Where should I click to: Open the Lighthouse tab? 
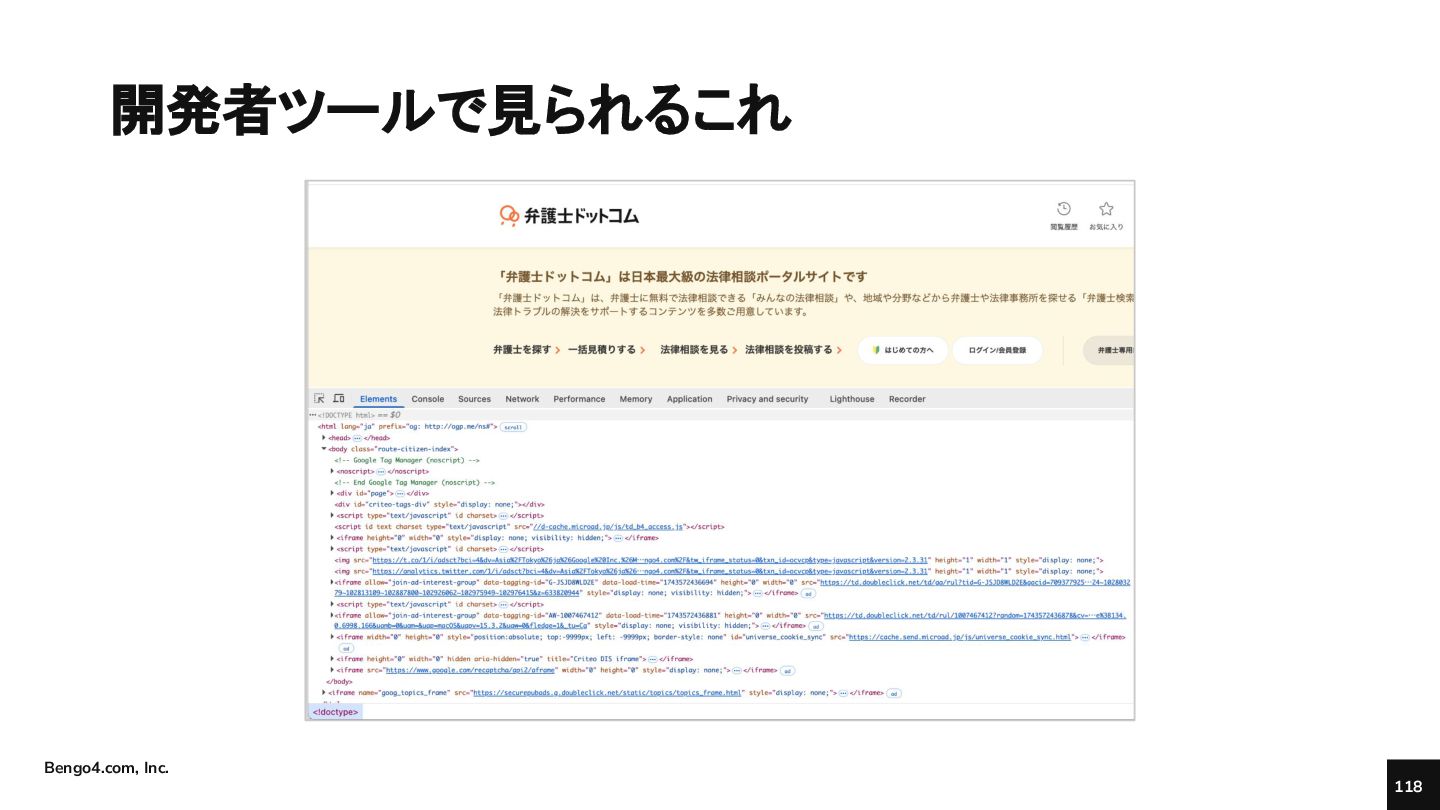coord(852,399)
